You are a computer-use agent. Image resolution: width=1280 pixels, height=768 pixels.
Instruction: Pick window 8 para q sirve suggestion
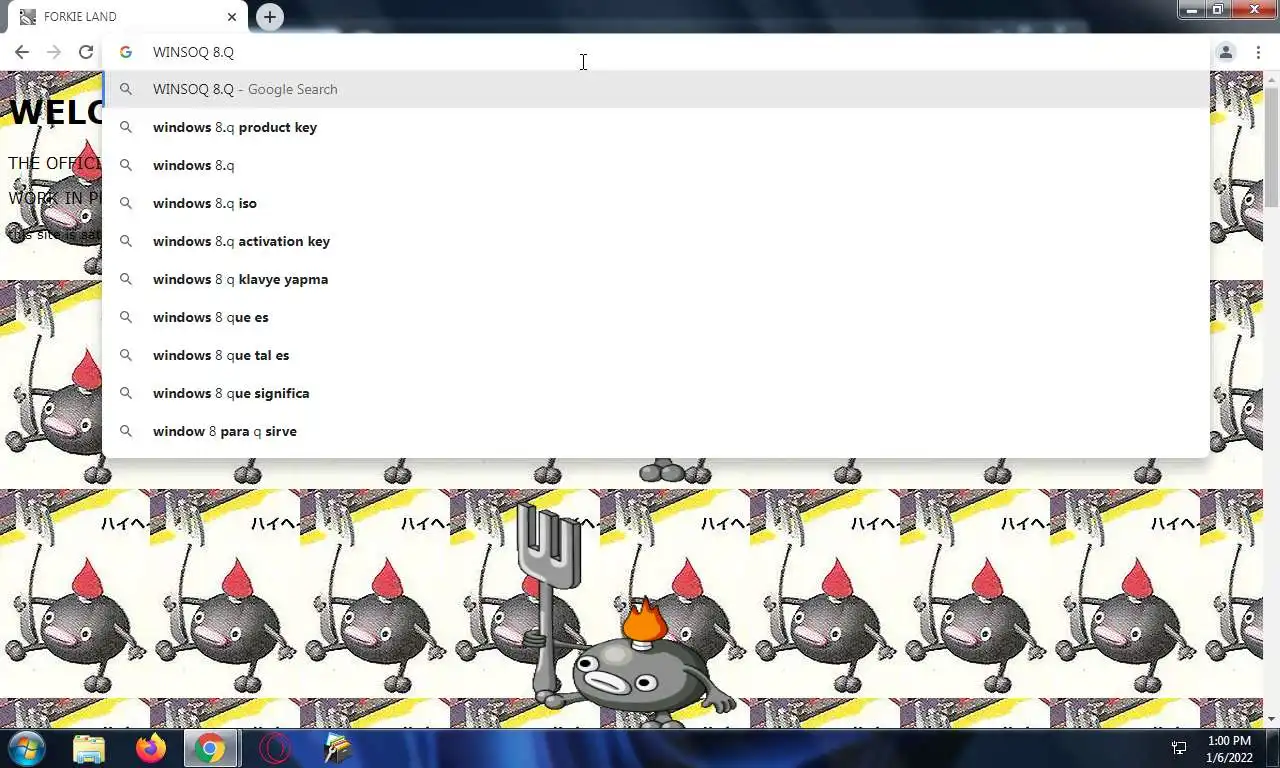656,431
